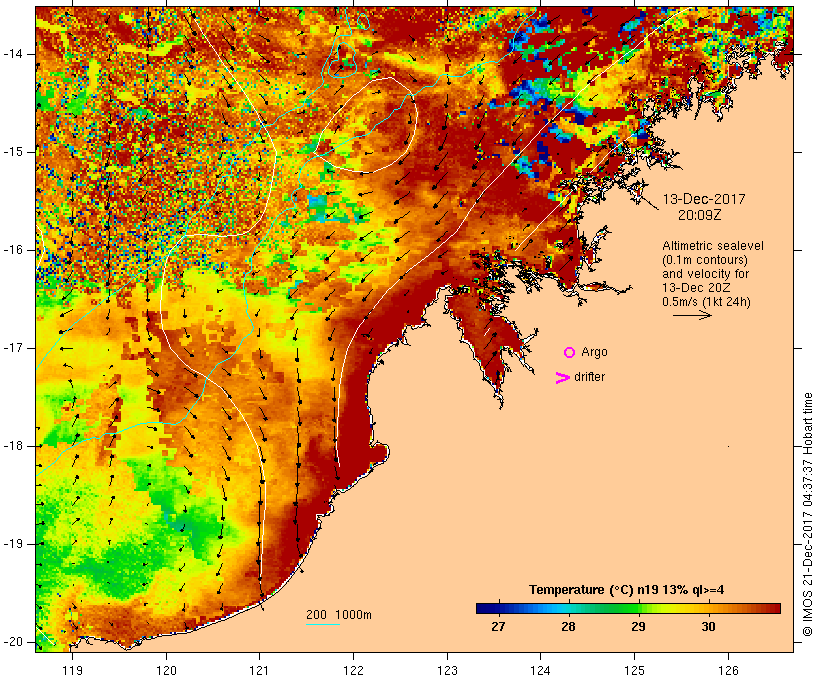Click the 'Argo' legend label

tap(594, 353)
